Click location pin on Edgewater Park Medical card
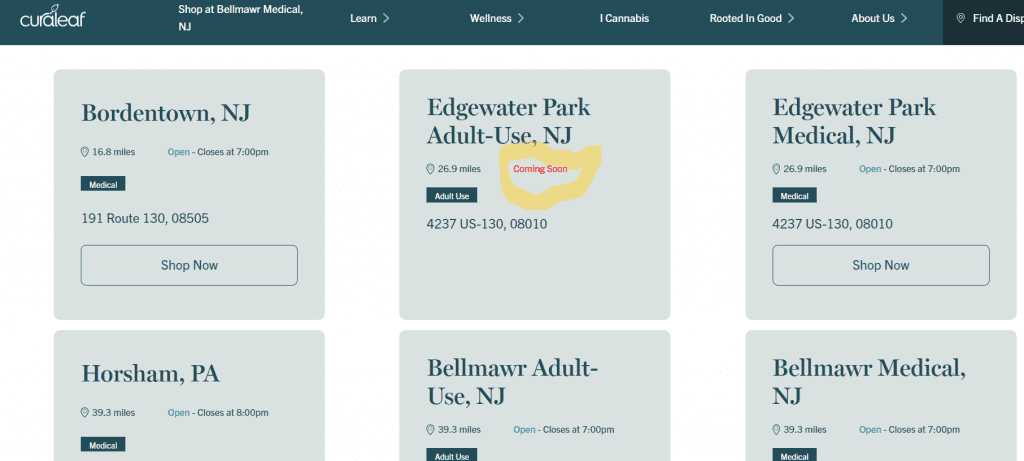 (x=776, y=169)
